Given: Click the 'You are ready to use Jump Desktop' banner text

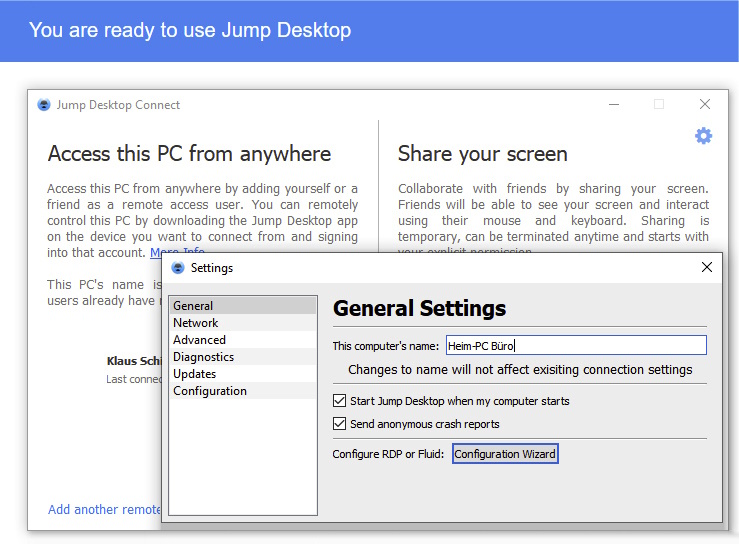Looking at the screenshot, I should tap(190, 30).
